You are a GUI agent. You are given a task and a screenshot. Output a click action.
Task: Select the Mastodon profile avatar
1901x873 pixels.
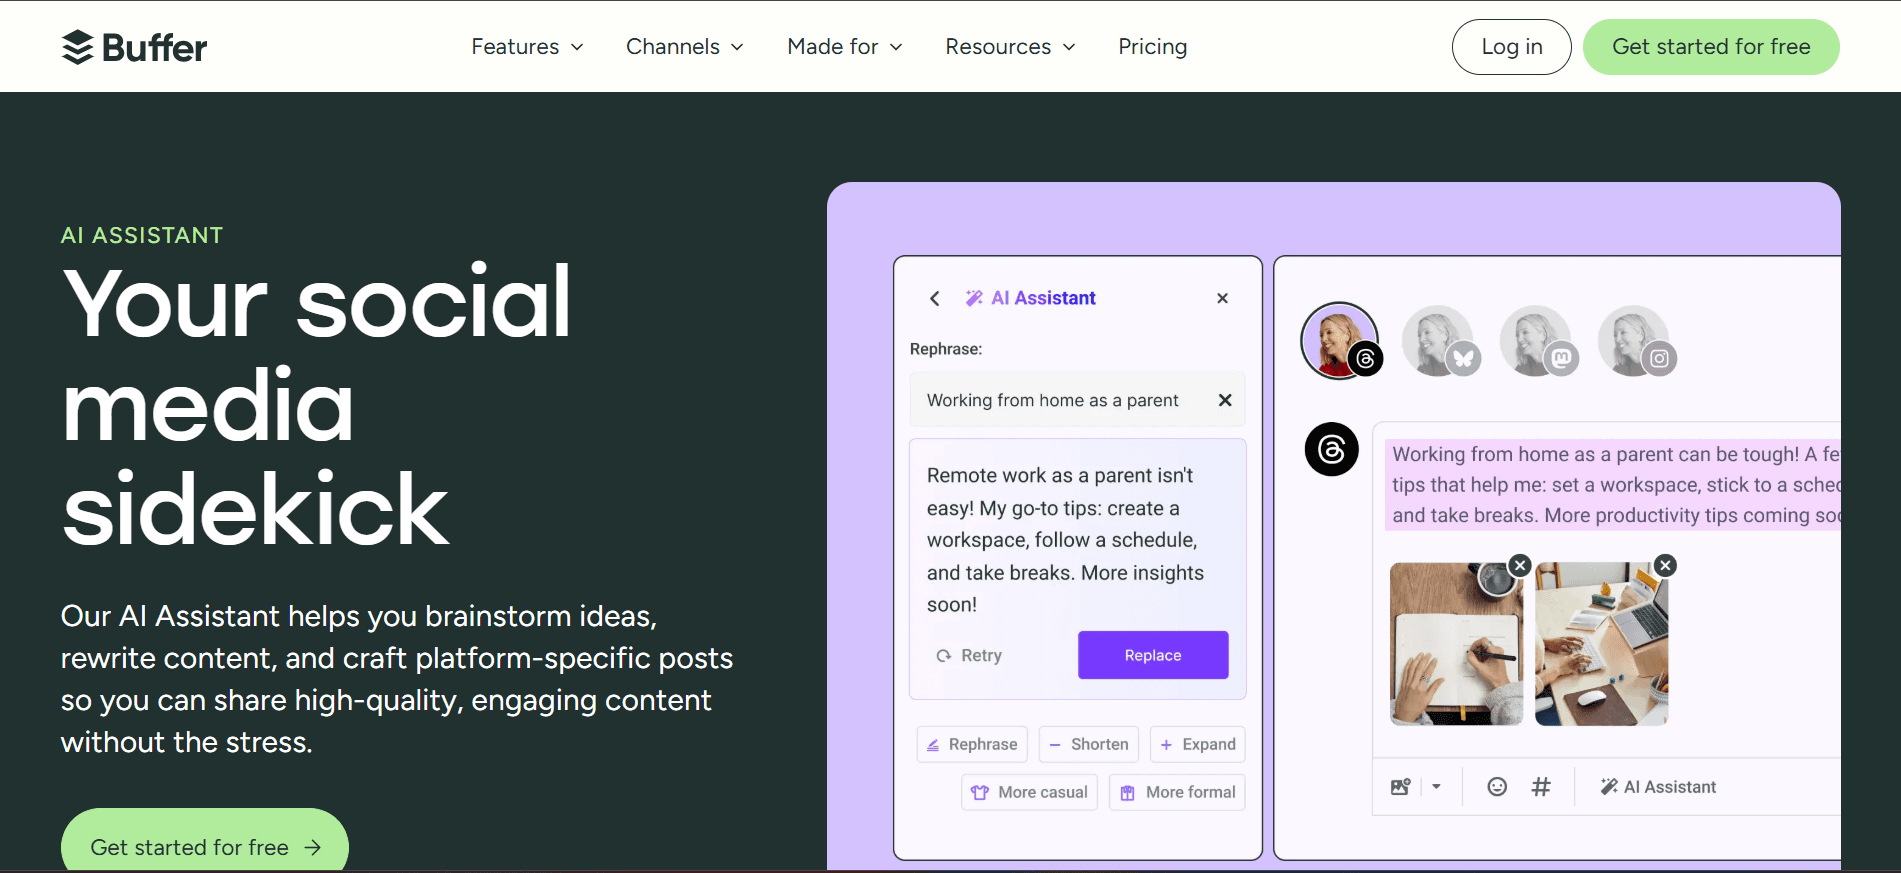tap(1537, 341)
